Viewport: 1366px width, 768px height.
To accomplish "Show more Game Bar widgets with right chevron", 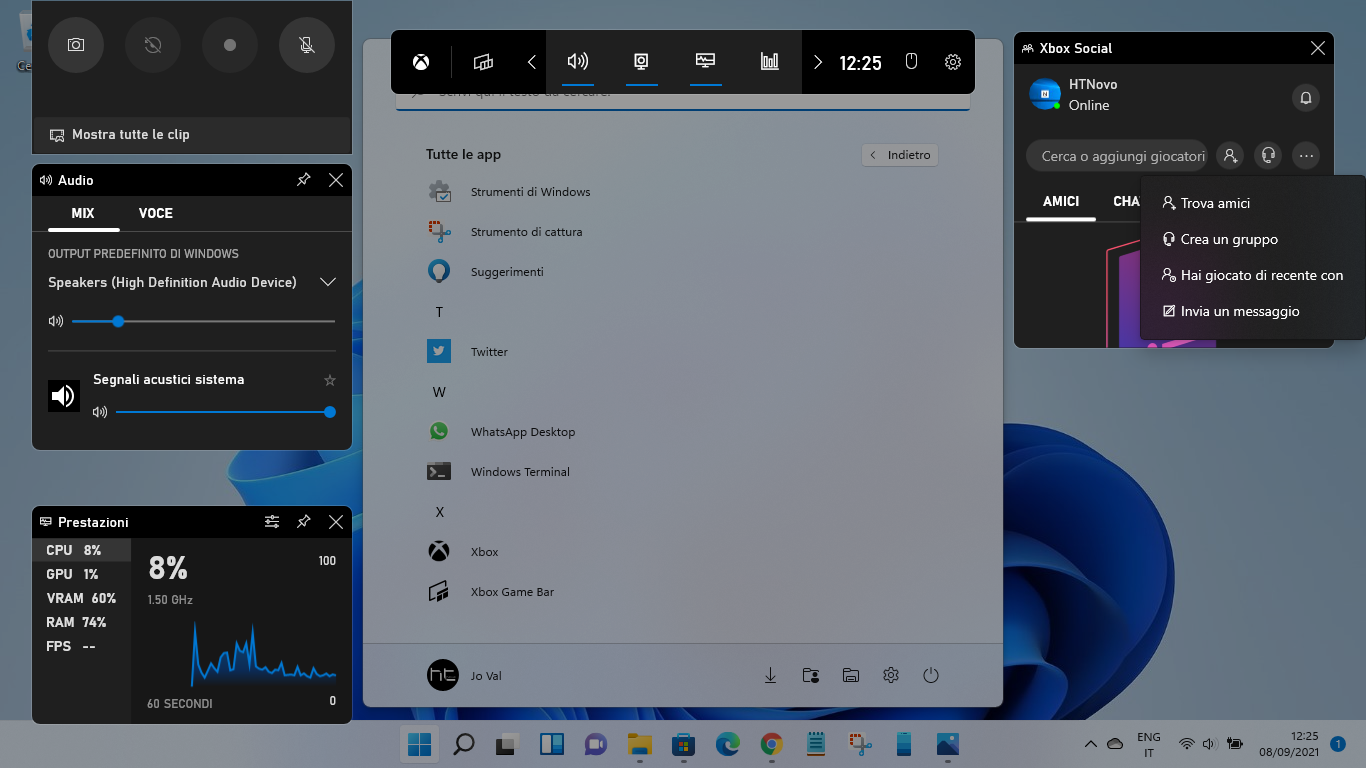I will (x=818, y=62).
